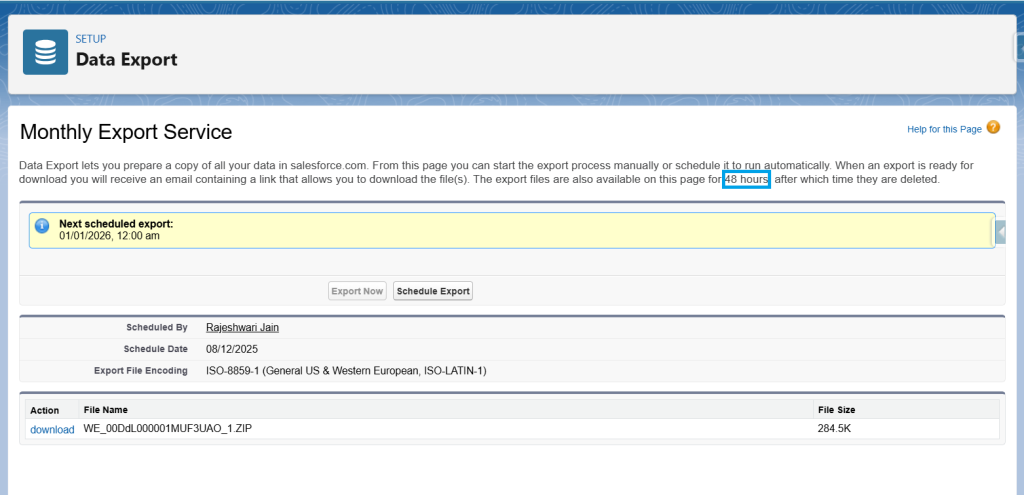Select the 284.5K file size value
Screen dimensions: 1024x495
click(835, 428)
